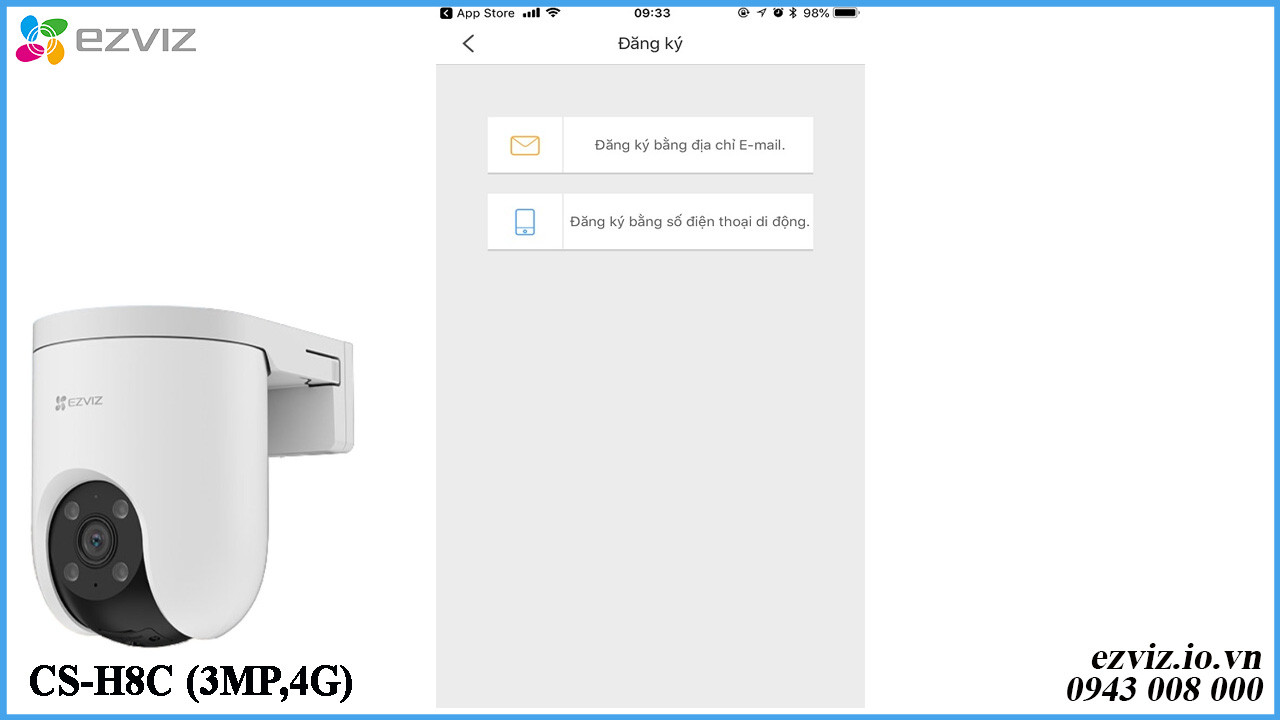
Task: Click the colorful EZVIZ logo top-left
Action: tap(106, 40)
